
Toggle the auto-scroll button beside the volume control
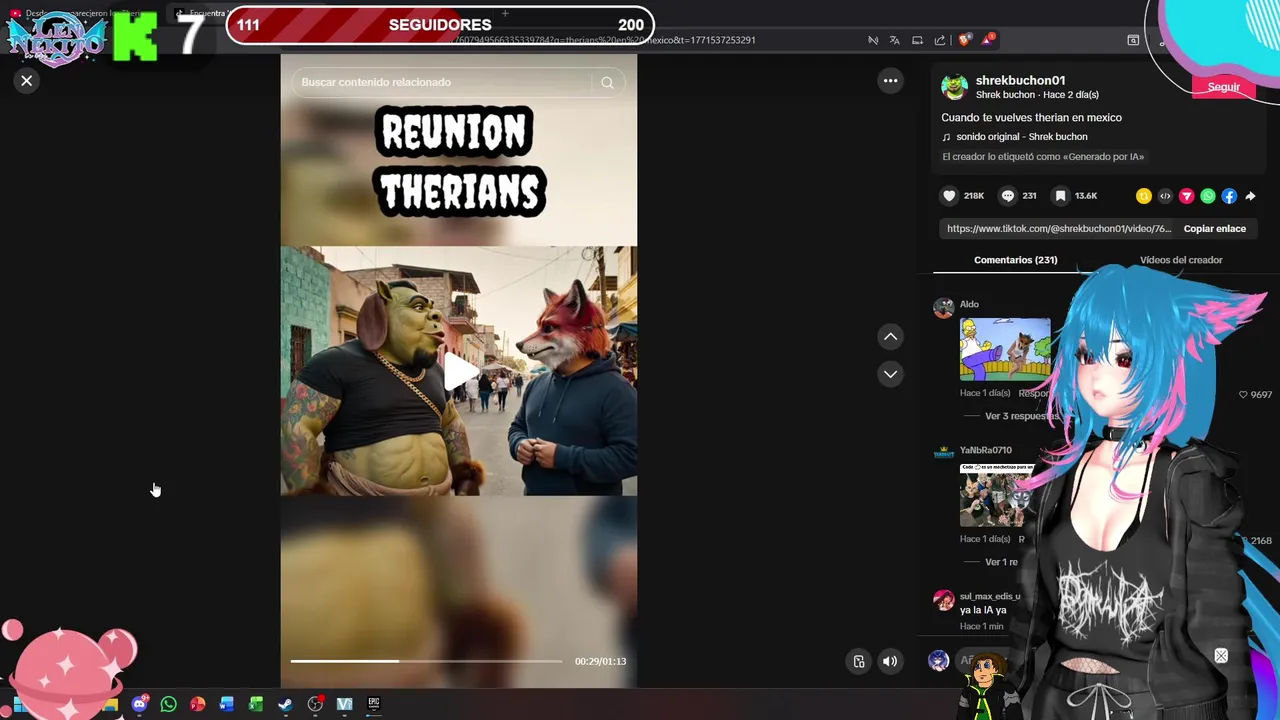point(858,661)
